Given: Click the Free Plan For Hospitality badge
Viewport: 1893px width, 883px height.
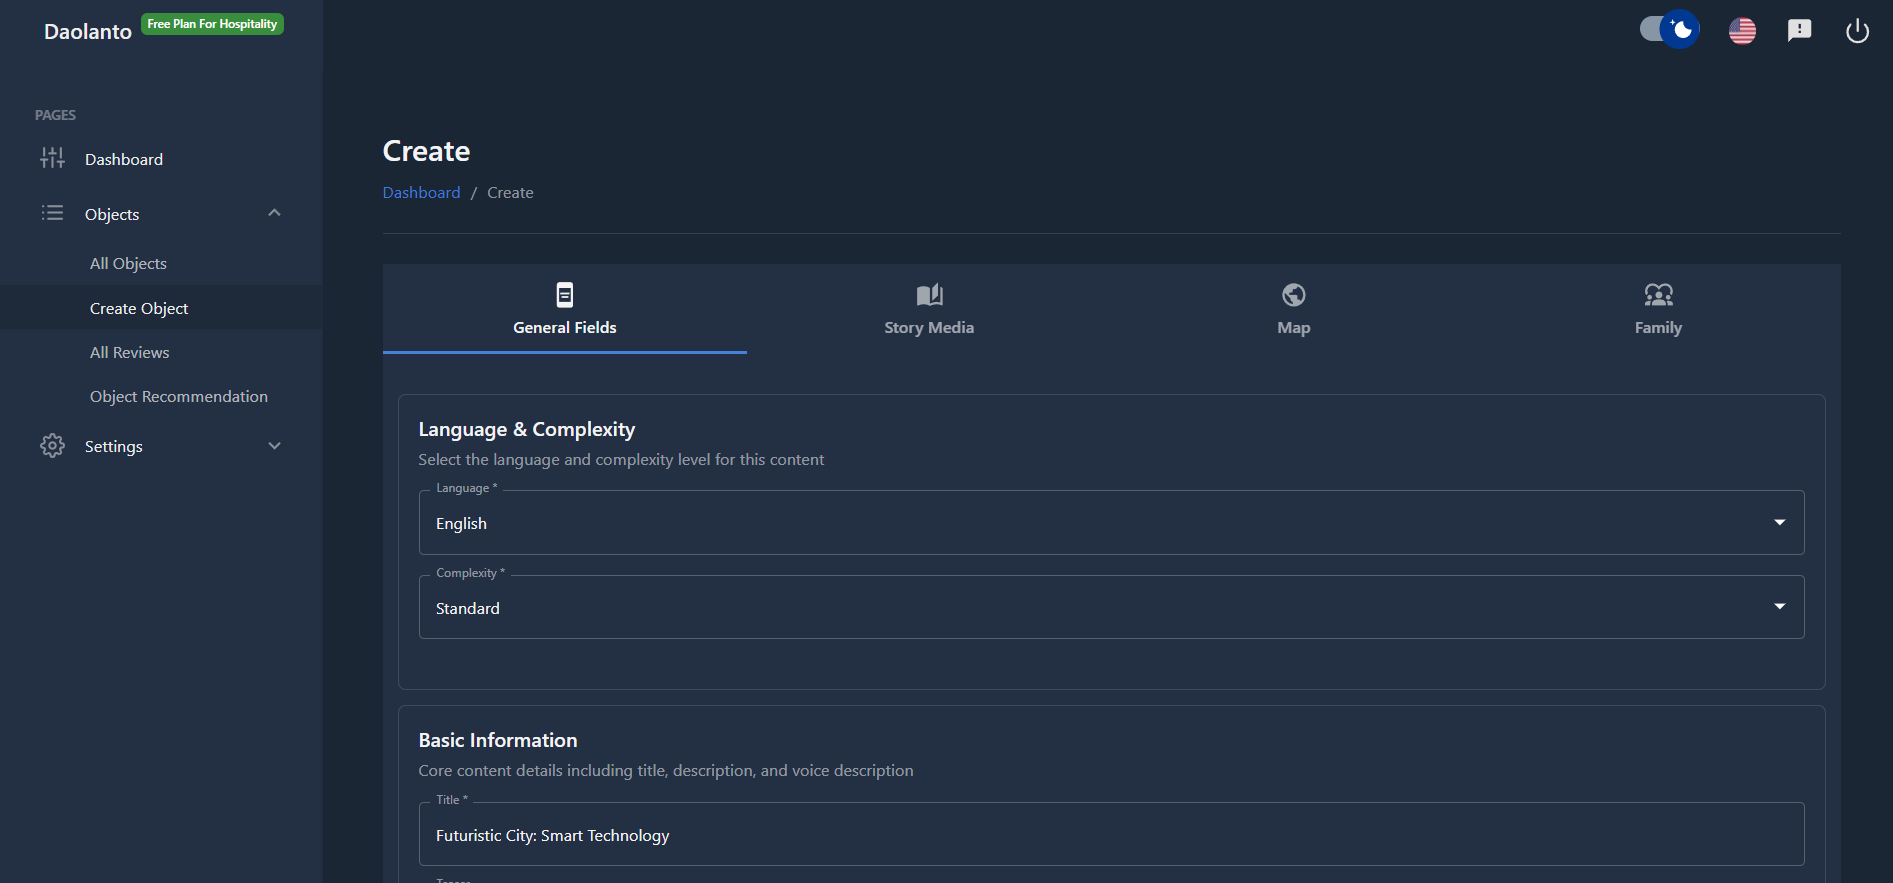Looking at the screenshot, I should (212, 24).
